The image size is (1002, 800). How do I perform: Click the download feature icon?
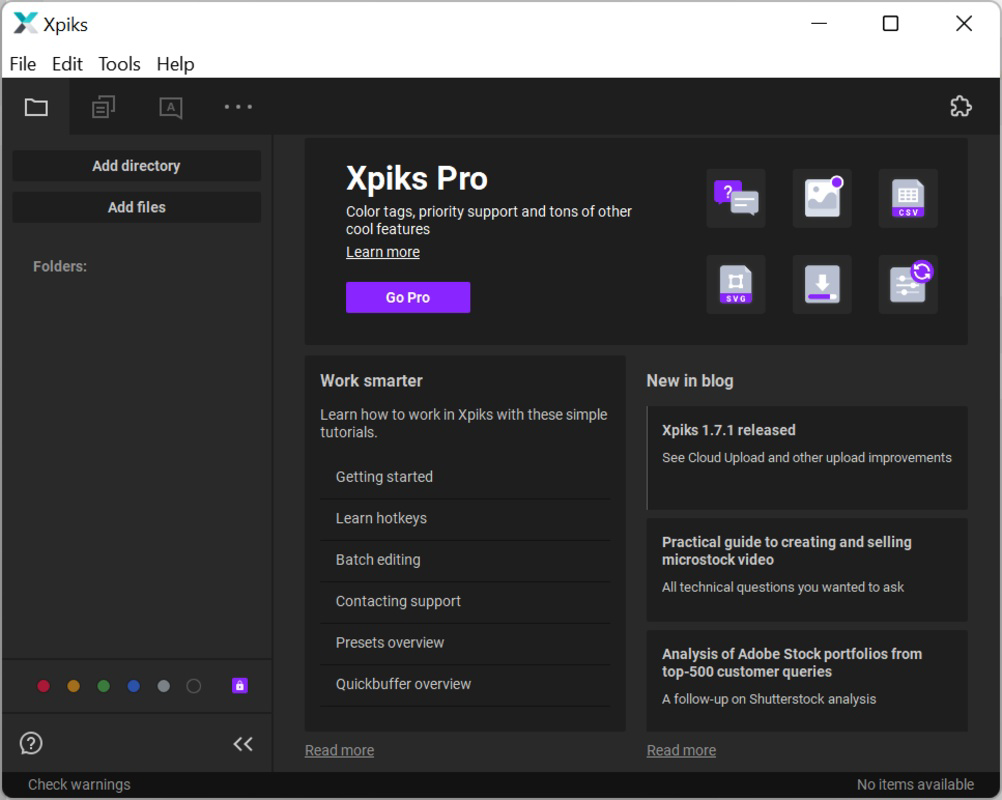point(822,284)
